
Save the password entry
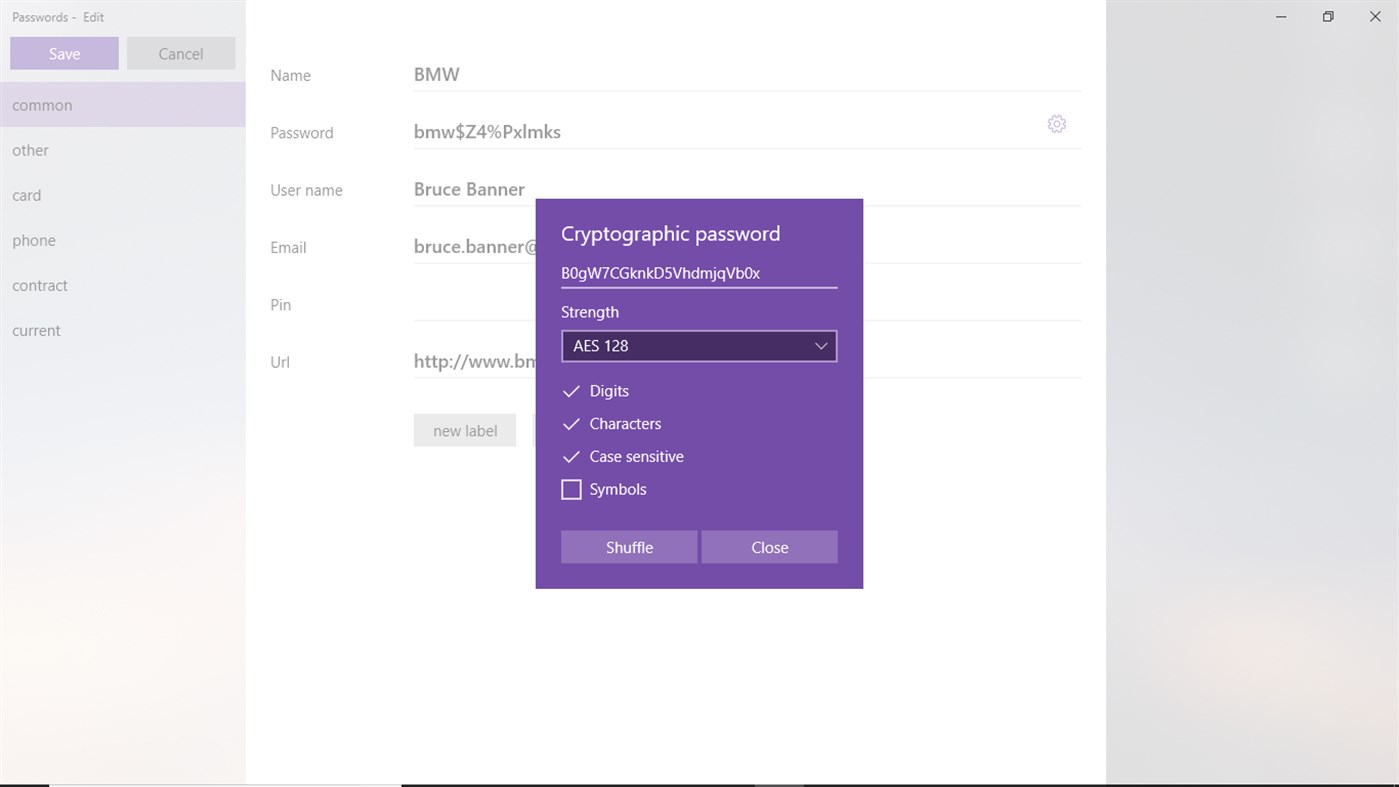64,54
